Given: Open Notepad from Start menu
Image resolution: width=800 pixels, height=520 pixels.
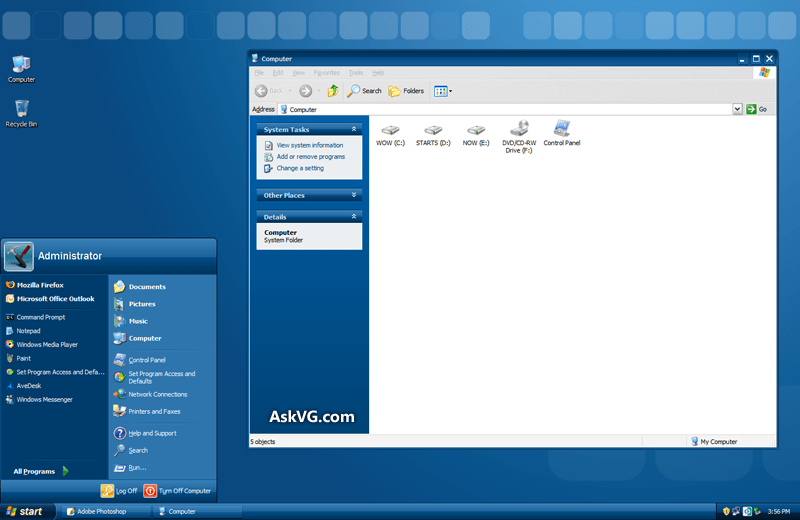Looking at the screenshot, I should pos(23,331).
